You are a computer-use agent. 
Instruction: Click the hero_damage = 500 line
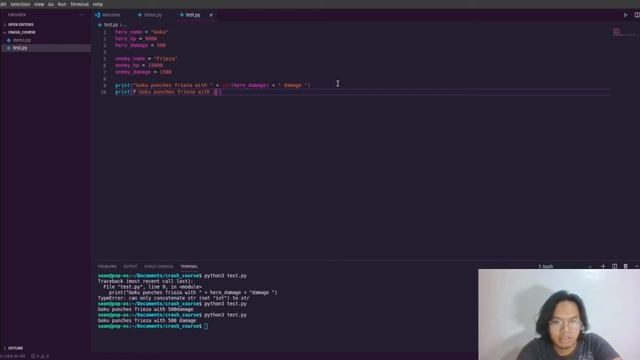pos(140,45)
